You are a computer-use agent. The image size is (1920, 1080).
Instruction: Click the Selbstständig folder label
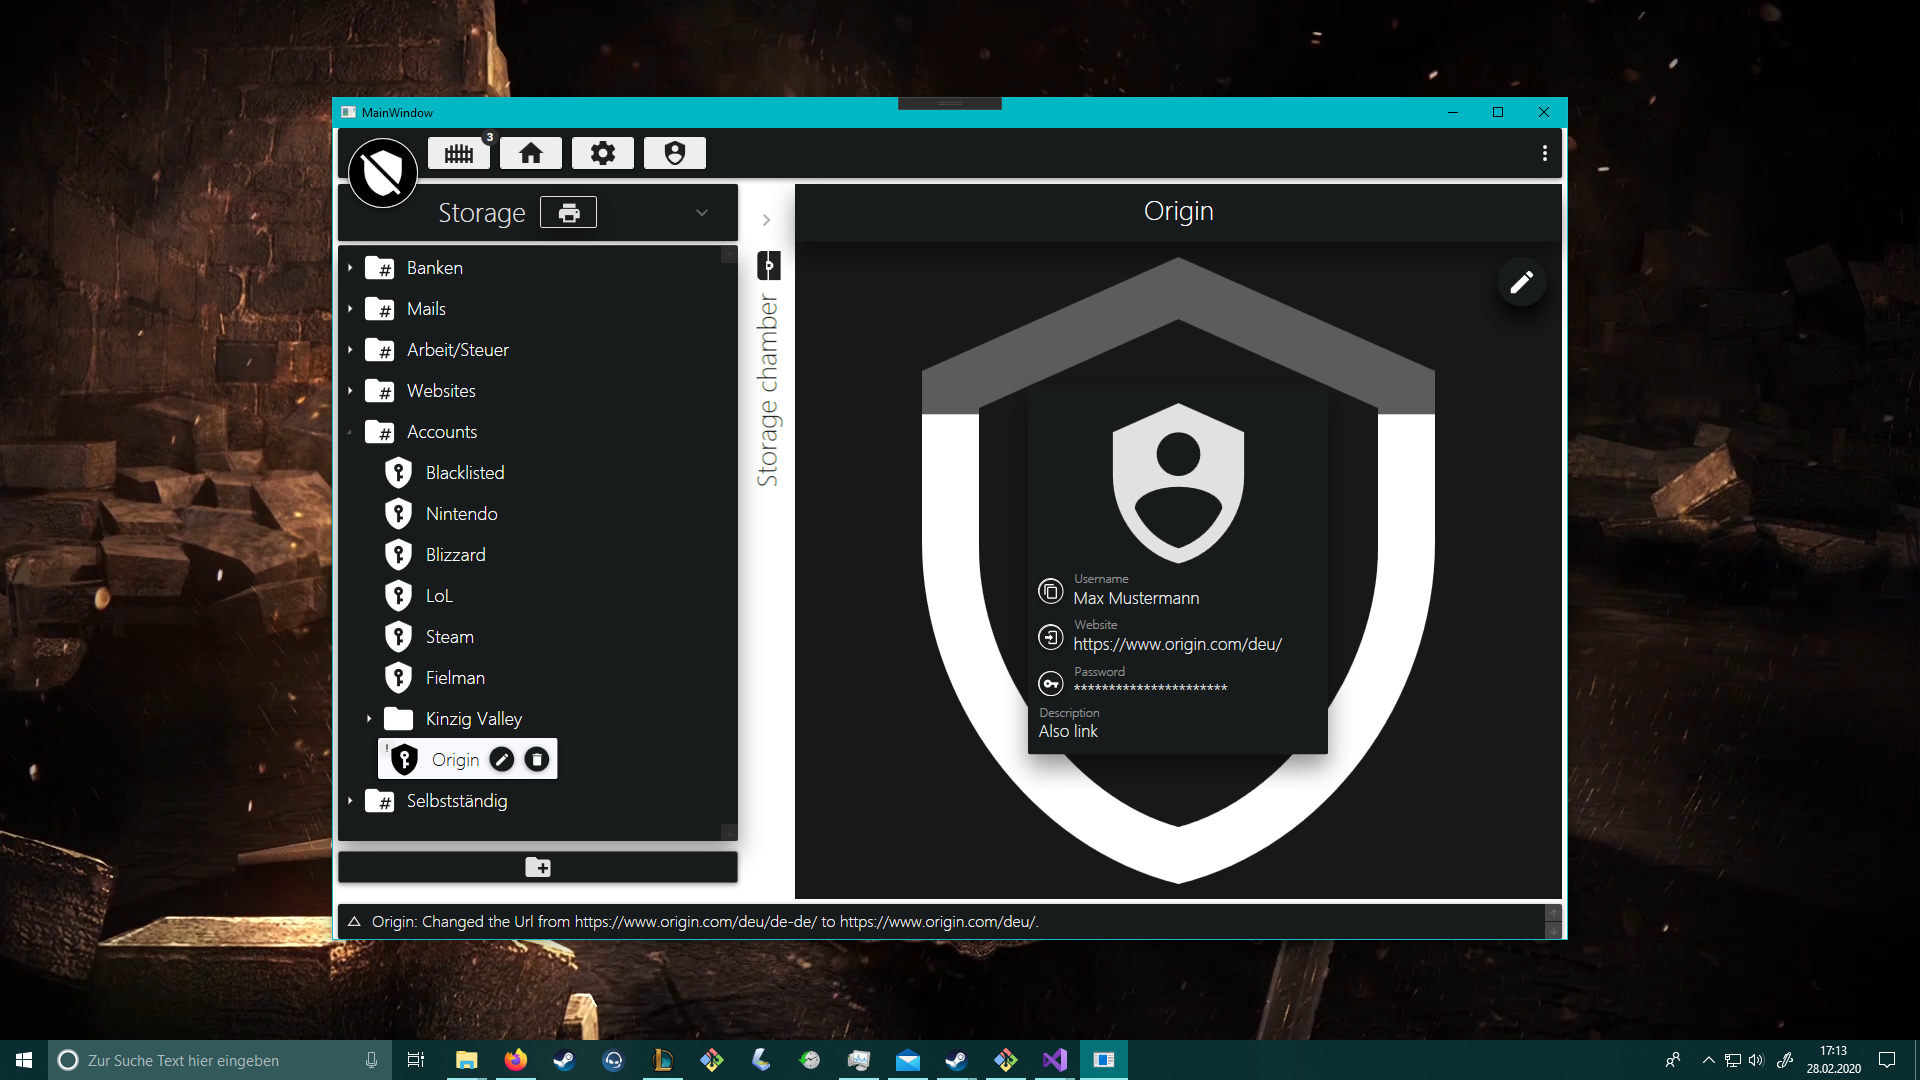[x=457, y=801]
